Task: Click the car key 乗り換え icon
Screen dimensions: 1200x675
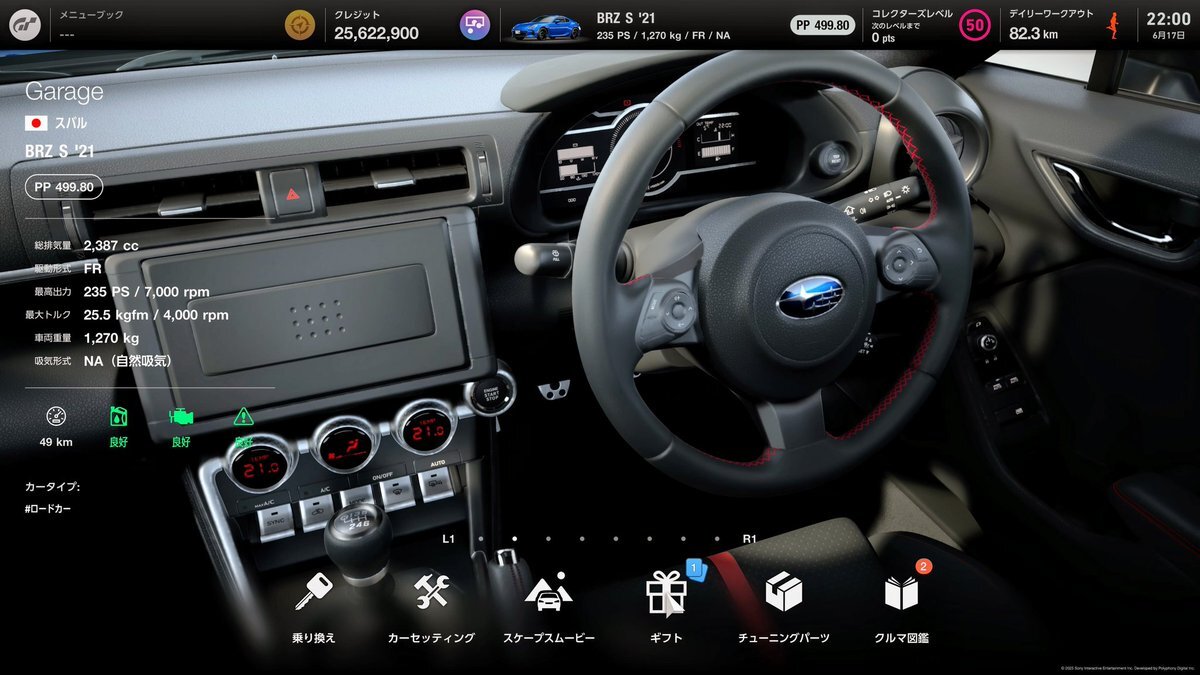Action: [x=313, y=592]
